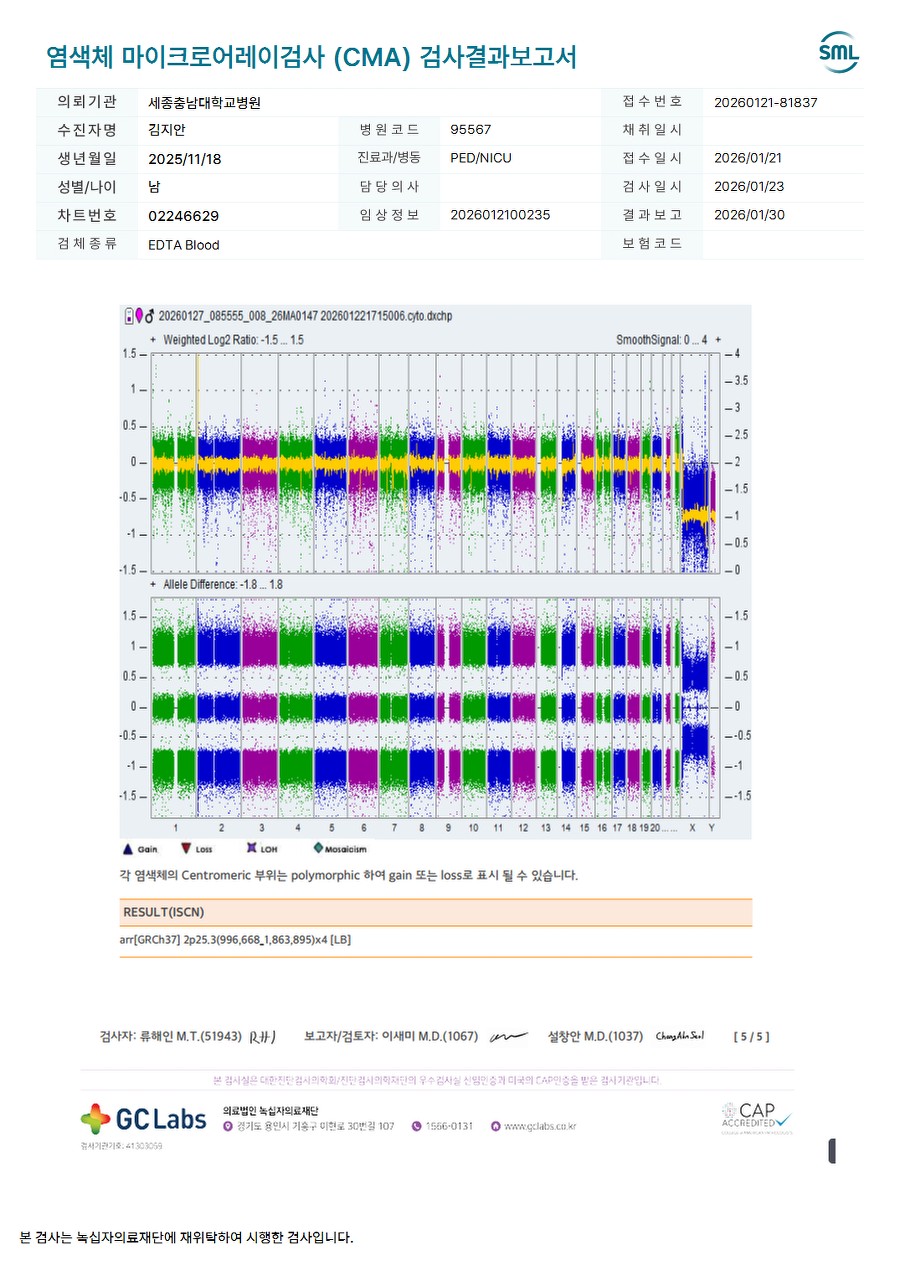Click the ISCN result text arr[GRCh37] 2p25.3
Image resolution: width=900 pixels, height=1271 pixels.
[235, 940]
